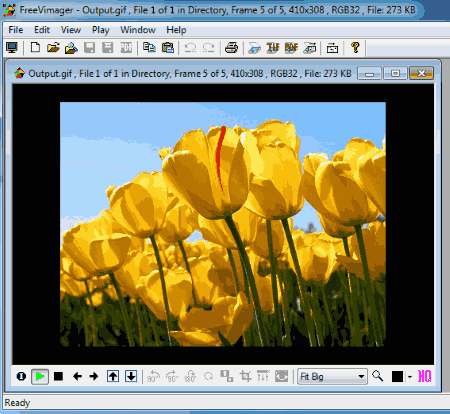The width and height of the screenshot is (450, 414).
Task: Click the grayed icon left of Fit Big
Action: (281, 376)
